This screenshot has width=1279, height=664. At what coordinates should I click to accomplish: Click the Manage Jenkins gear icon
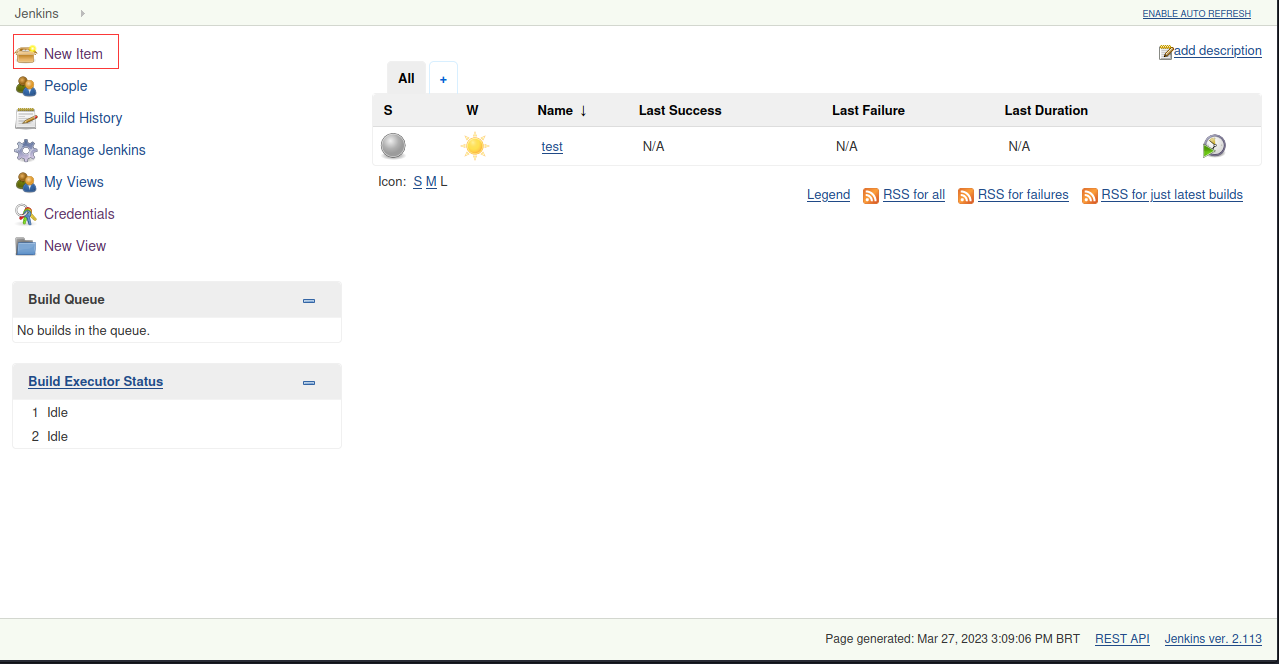click(x=26, y=150)
